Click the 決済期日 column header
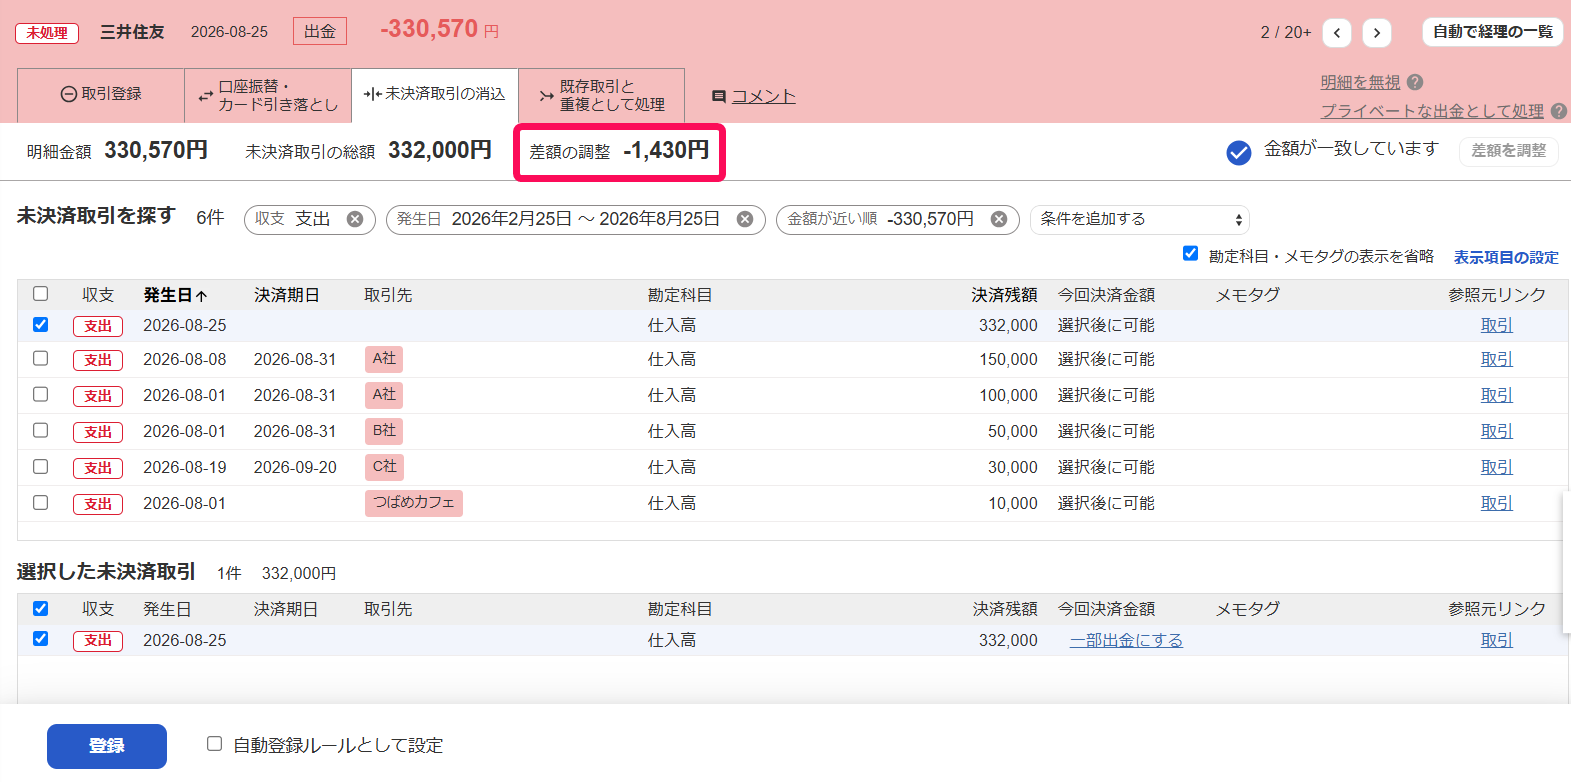1571x782 pixels. coord(286,295)
